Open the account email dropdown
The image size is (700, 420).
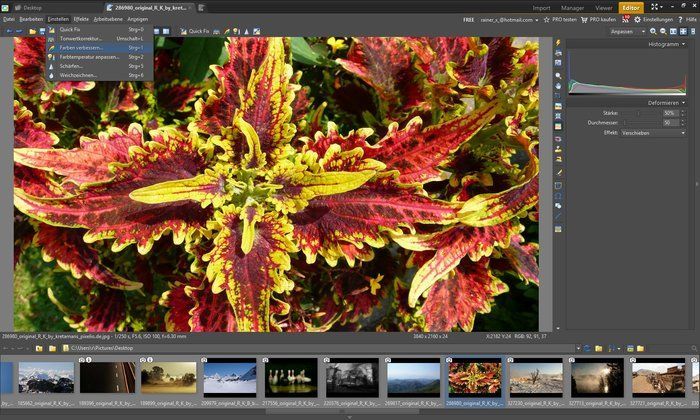coord(509,20)
